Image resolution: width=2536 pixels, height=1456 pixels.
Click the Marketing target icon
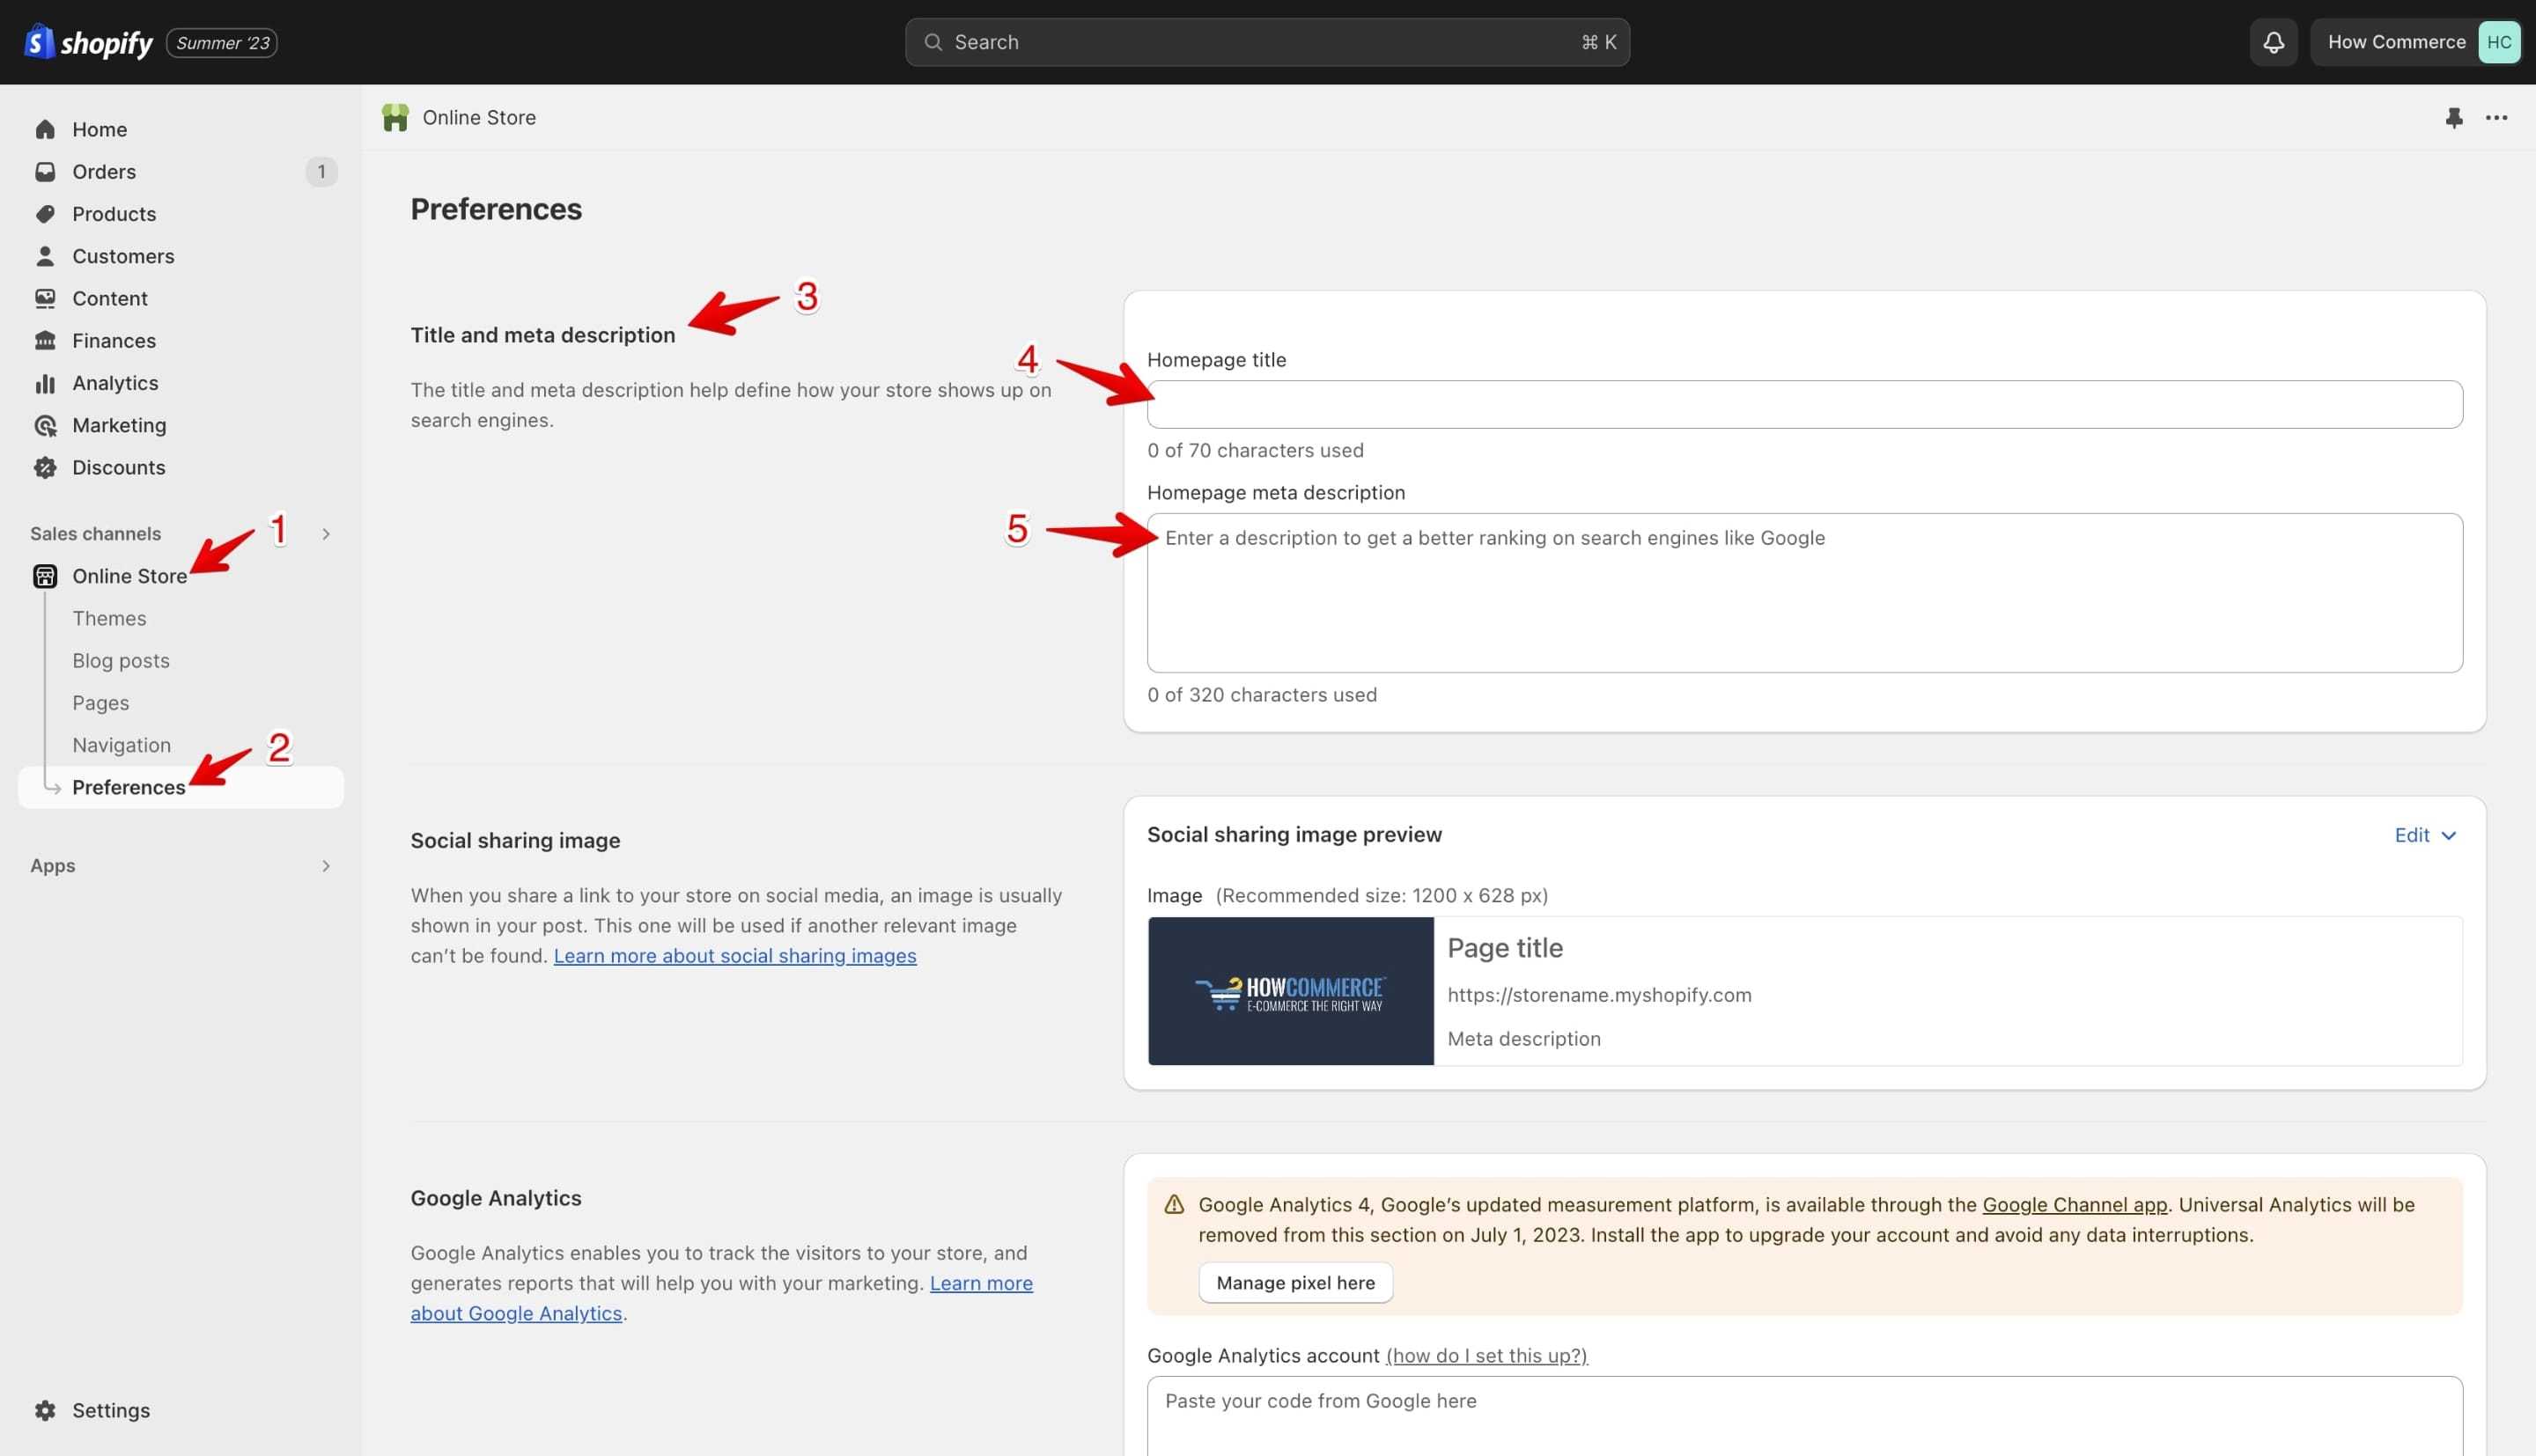coord(45,425)
